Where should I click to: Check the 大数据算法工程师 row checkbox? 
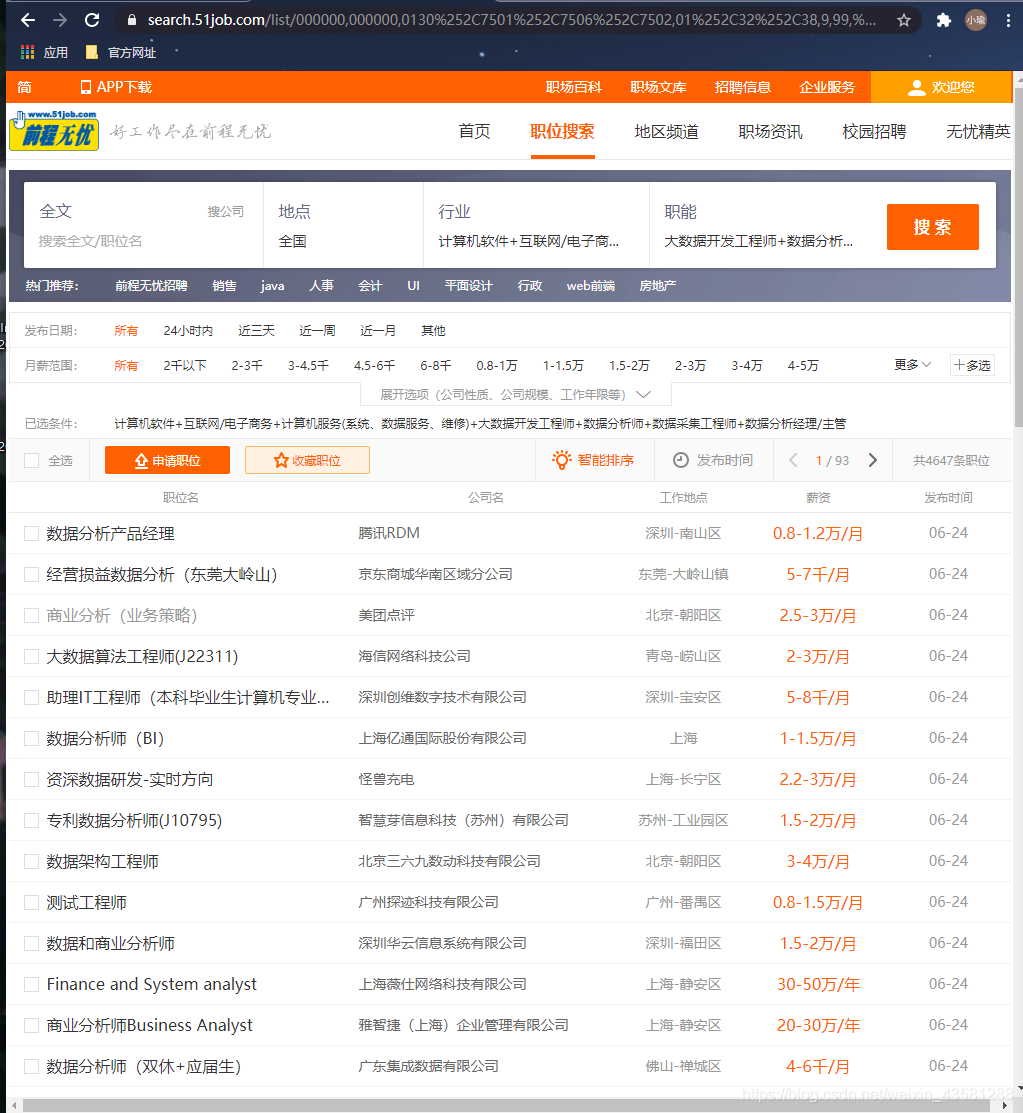[31, 656]
